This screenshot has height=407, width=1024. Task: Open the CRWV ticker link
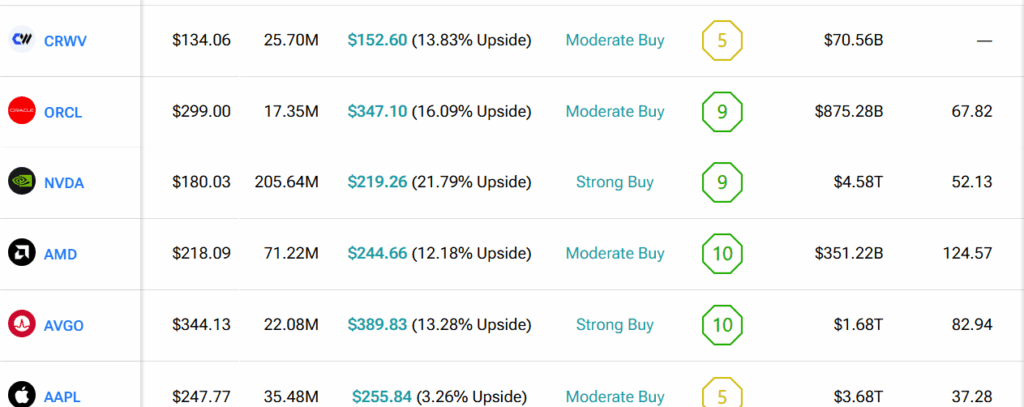[x=65, y=41]
